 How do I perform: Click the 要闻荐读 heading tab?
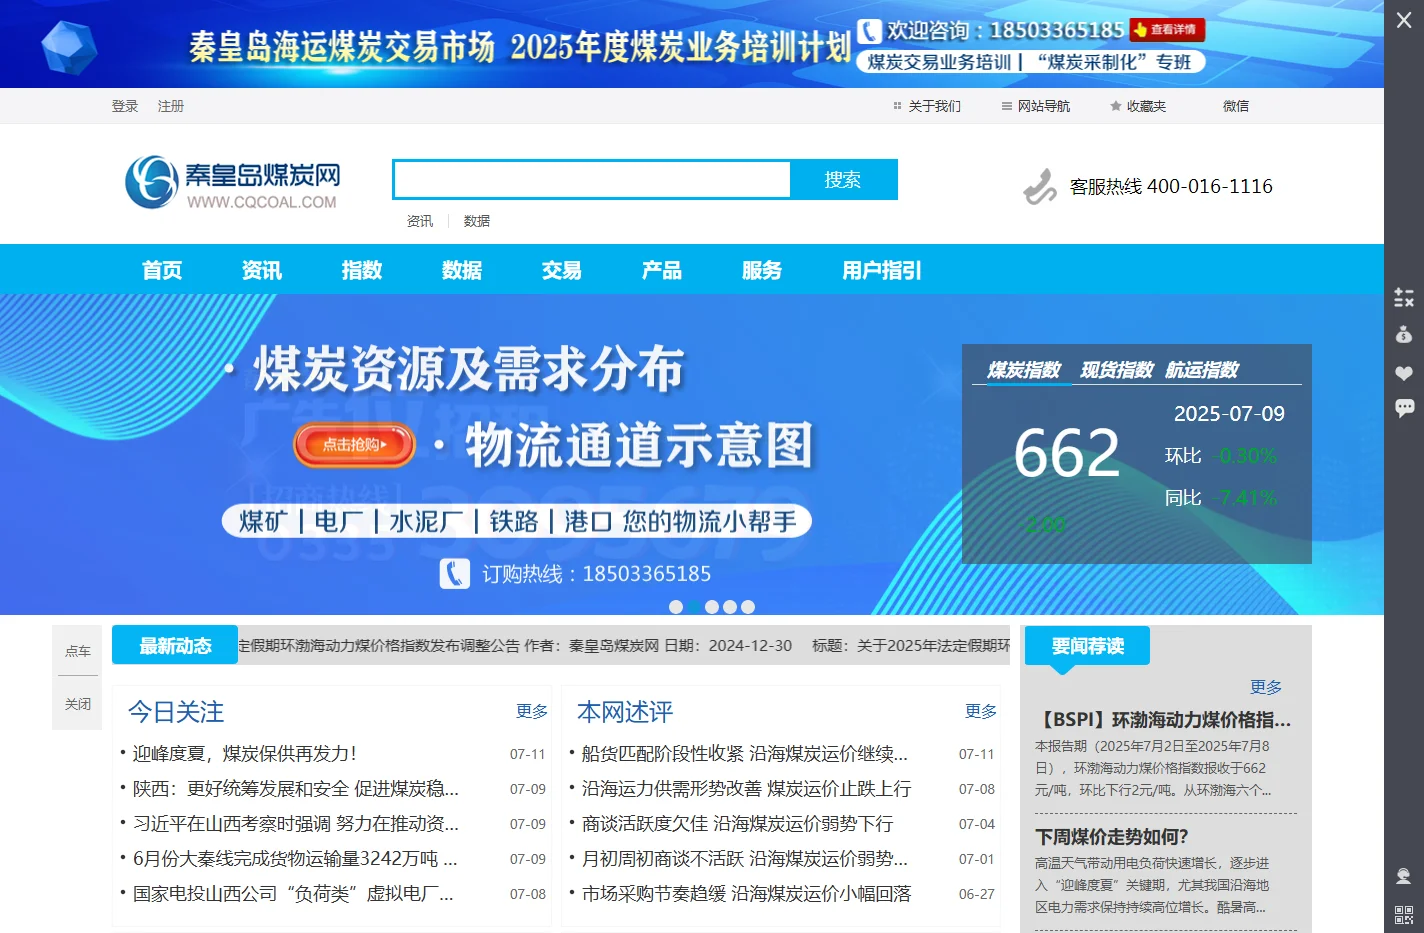1087,646
